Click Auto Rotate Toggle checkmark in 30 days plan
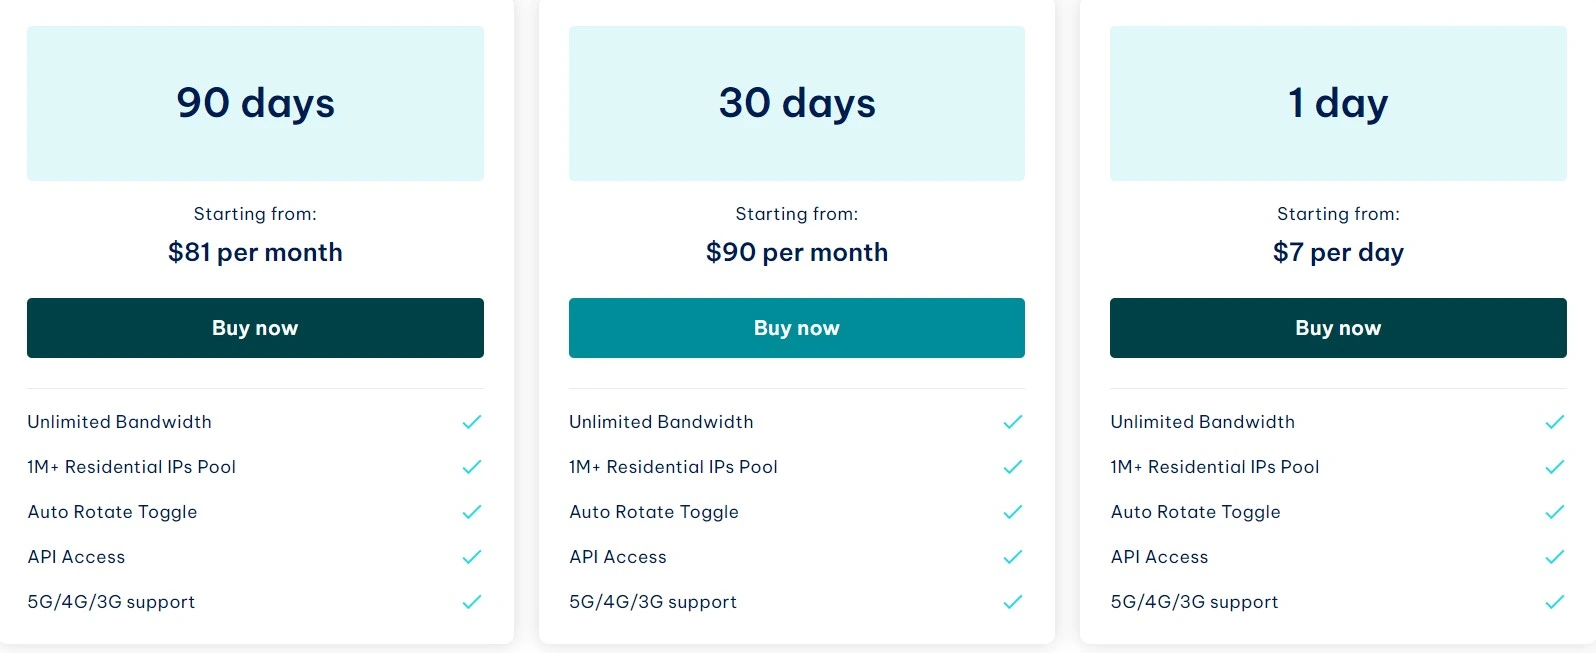The height and width of the screenshot is (653, 1596). tap(1013, 512)
